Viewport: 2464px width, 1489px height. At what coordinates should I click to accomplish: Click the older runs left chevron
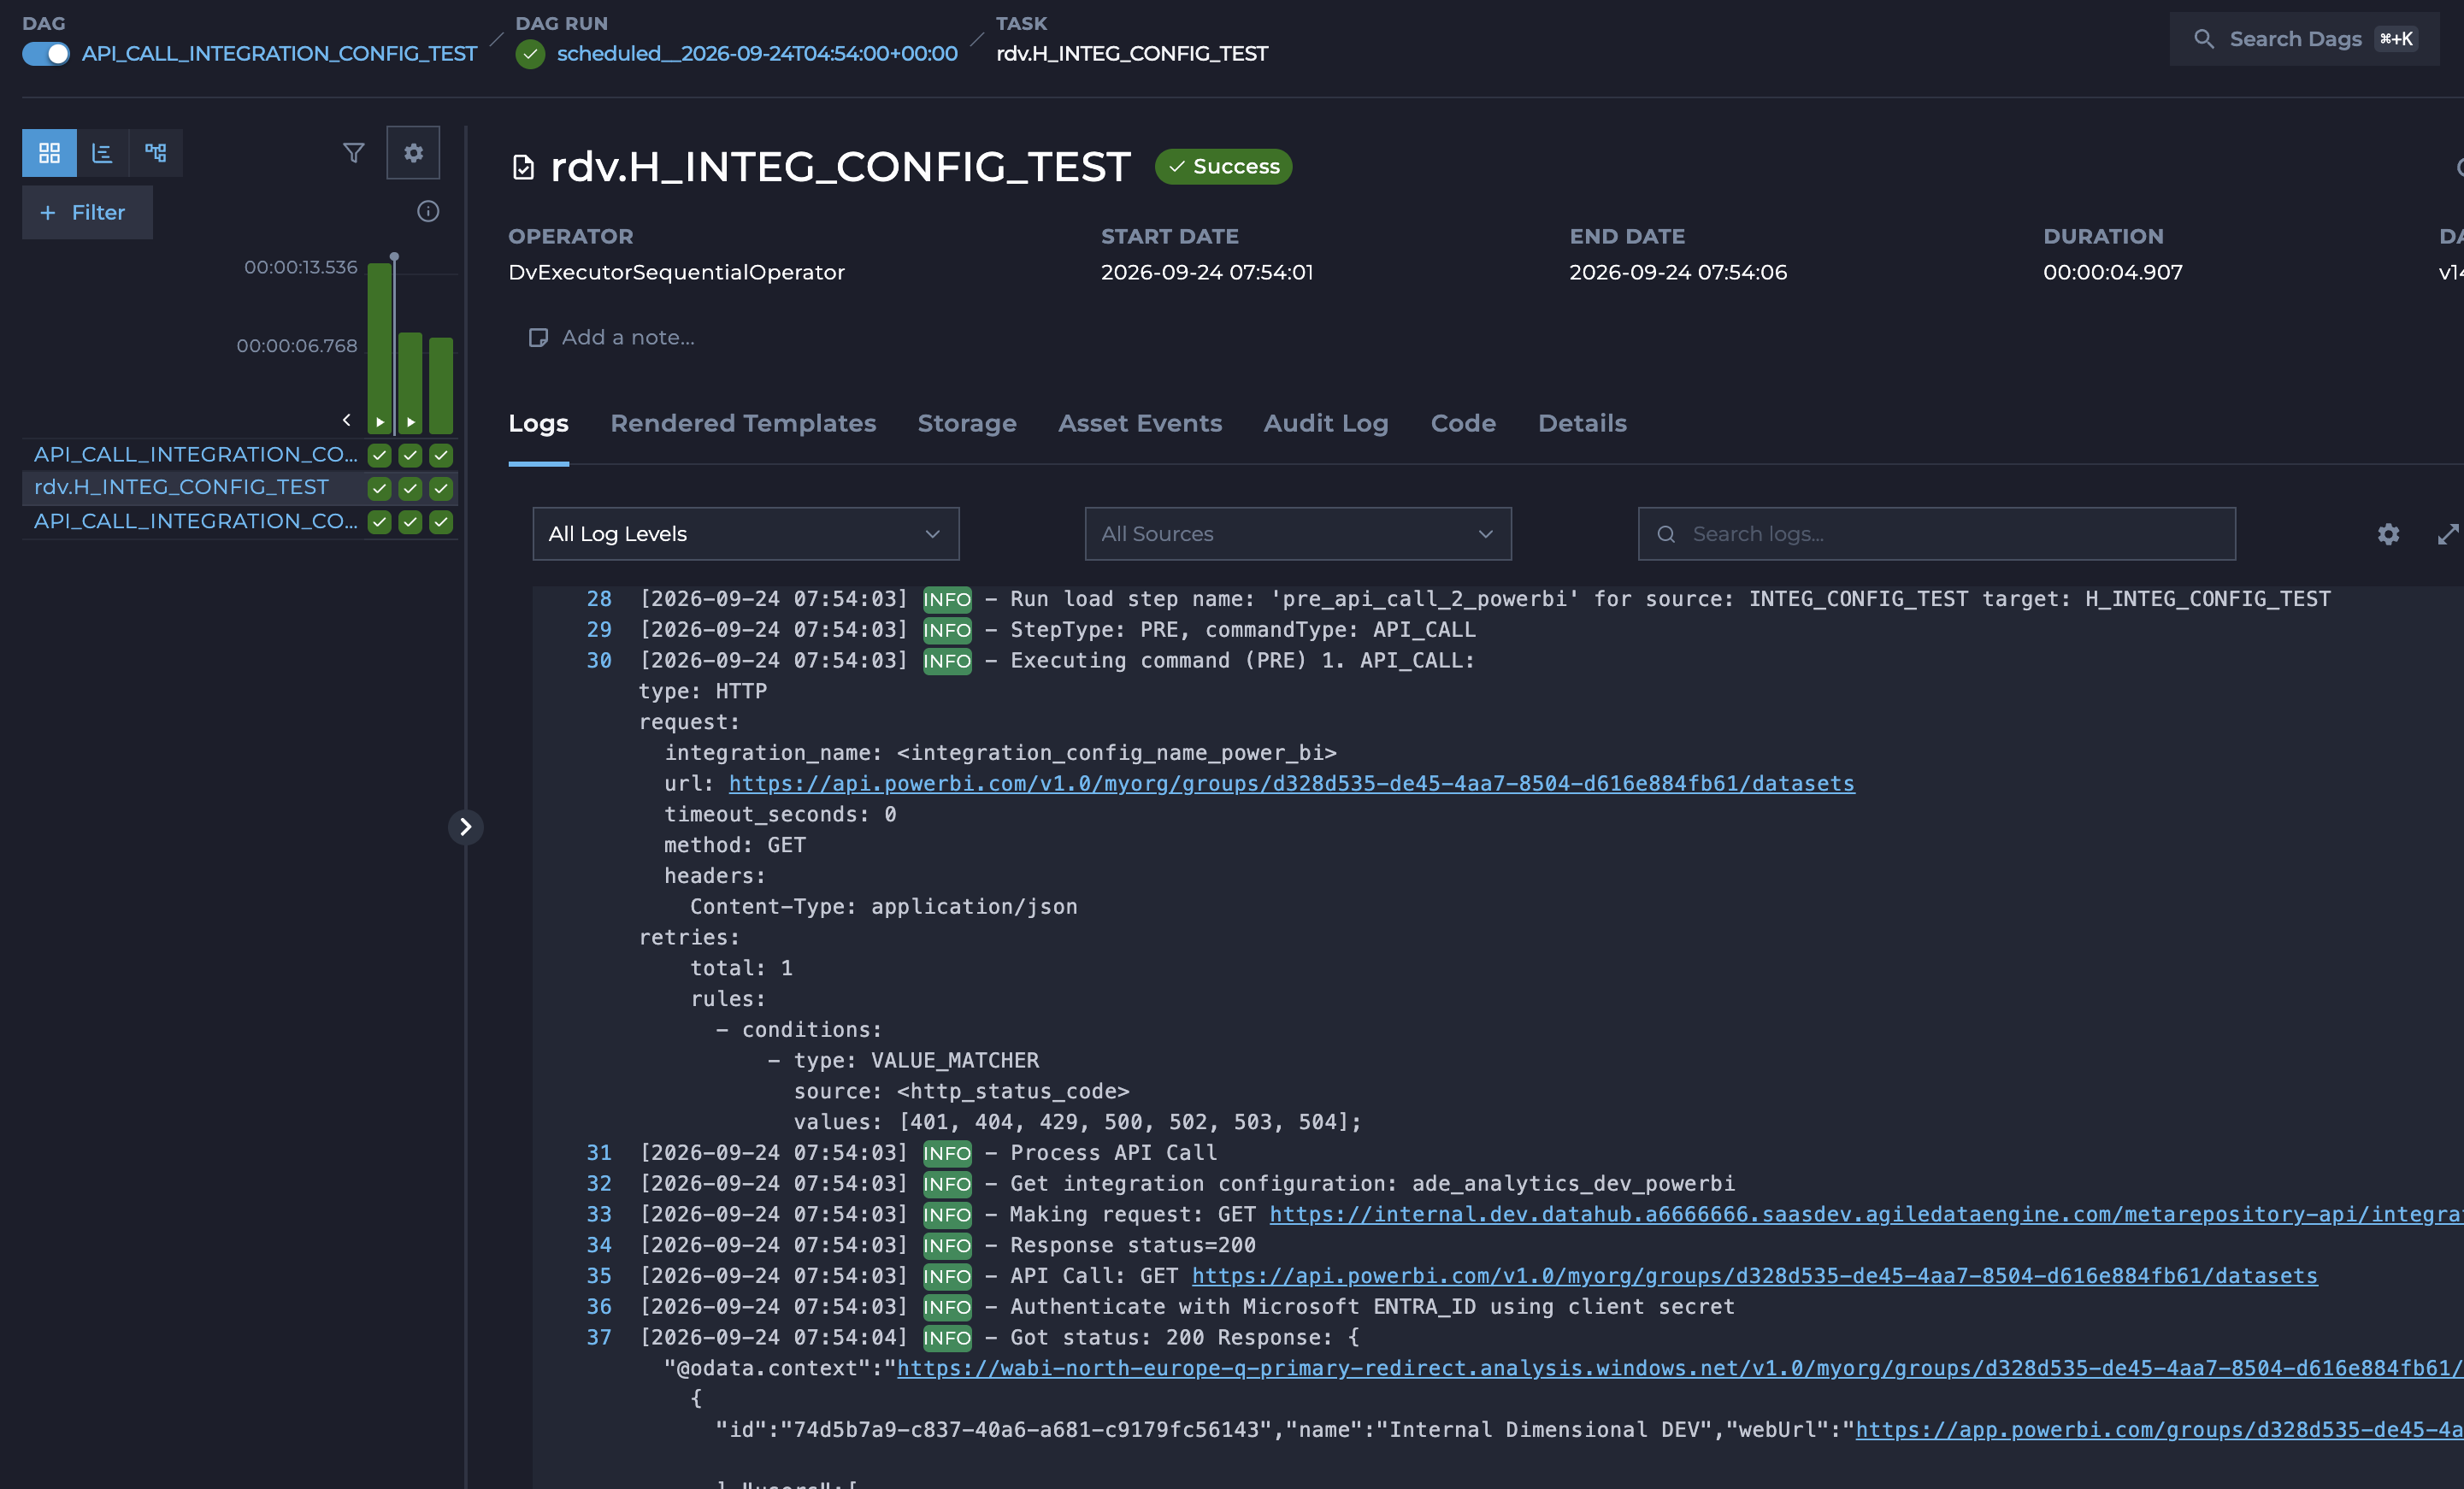[x=347, y=420]
